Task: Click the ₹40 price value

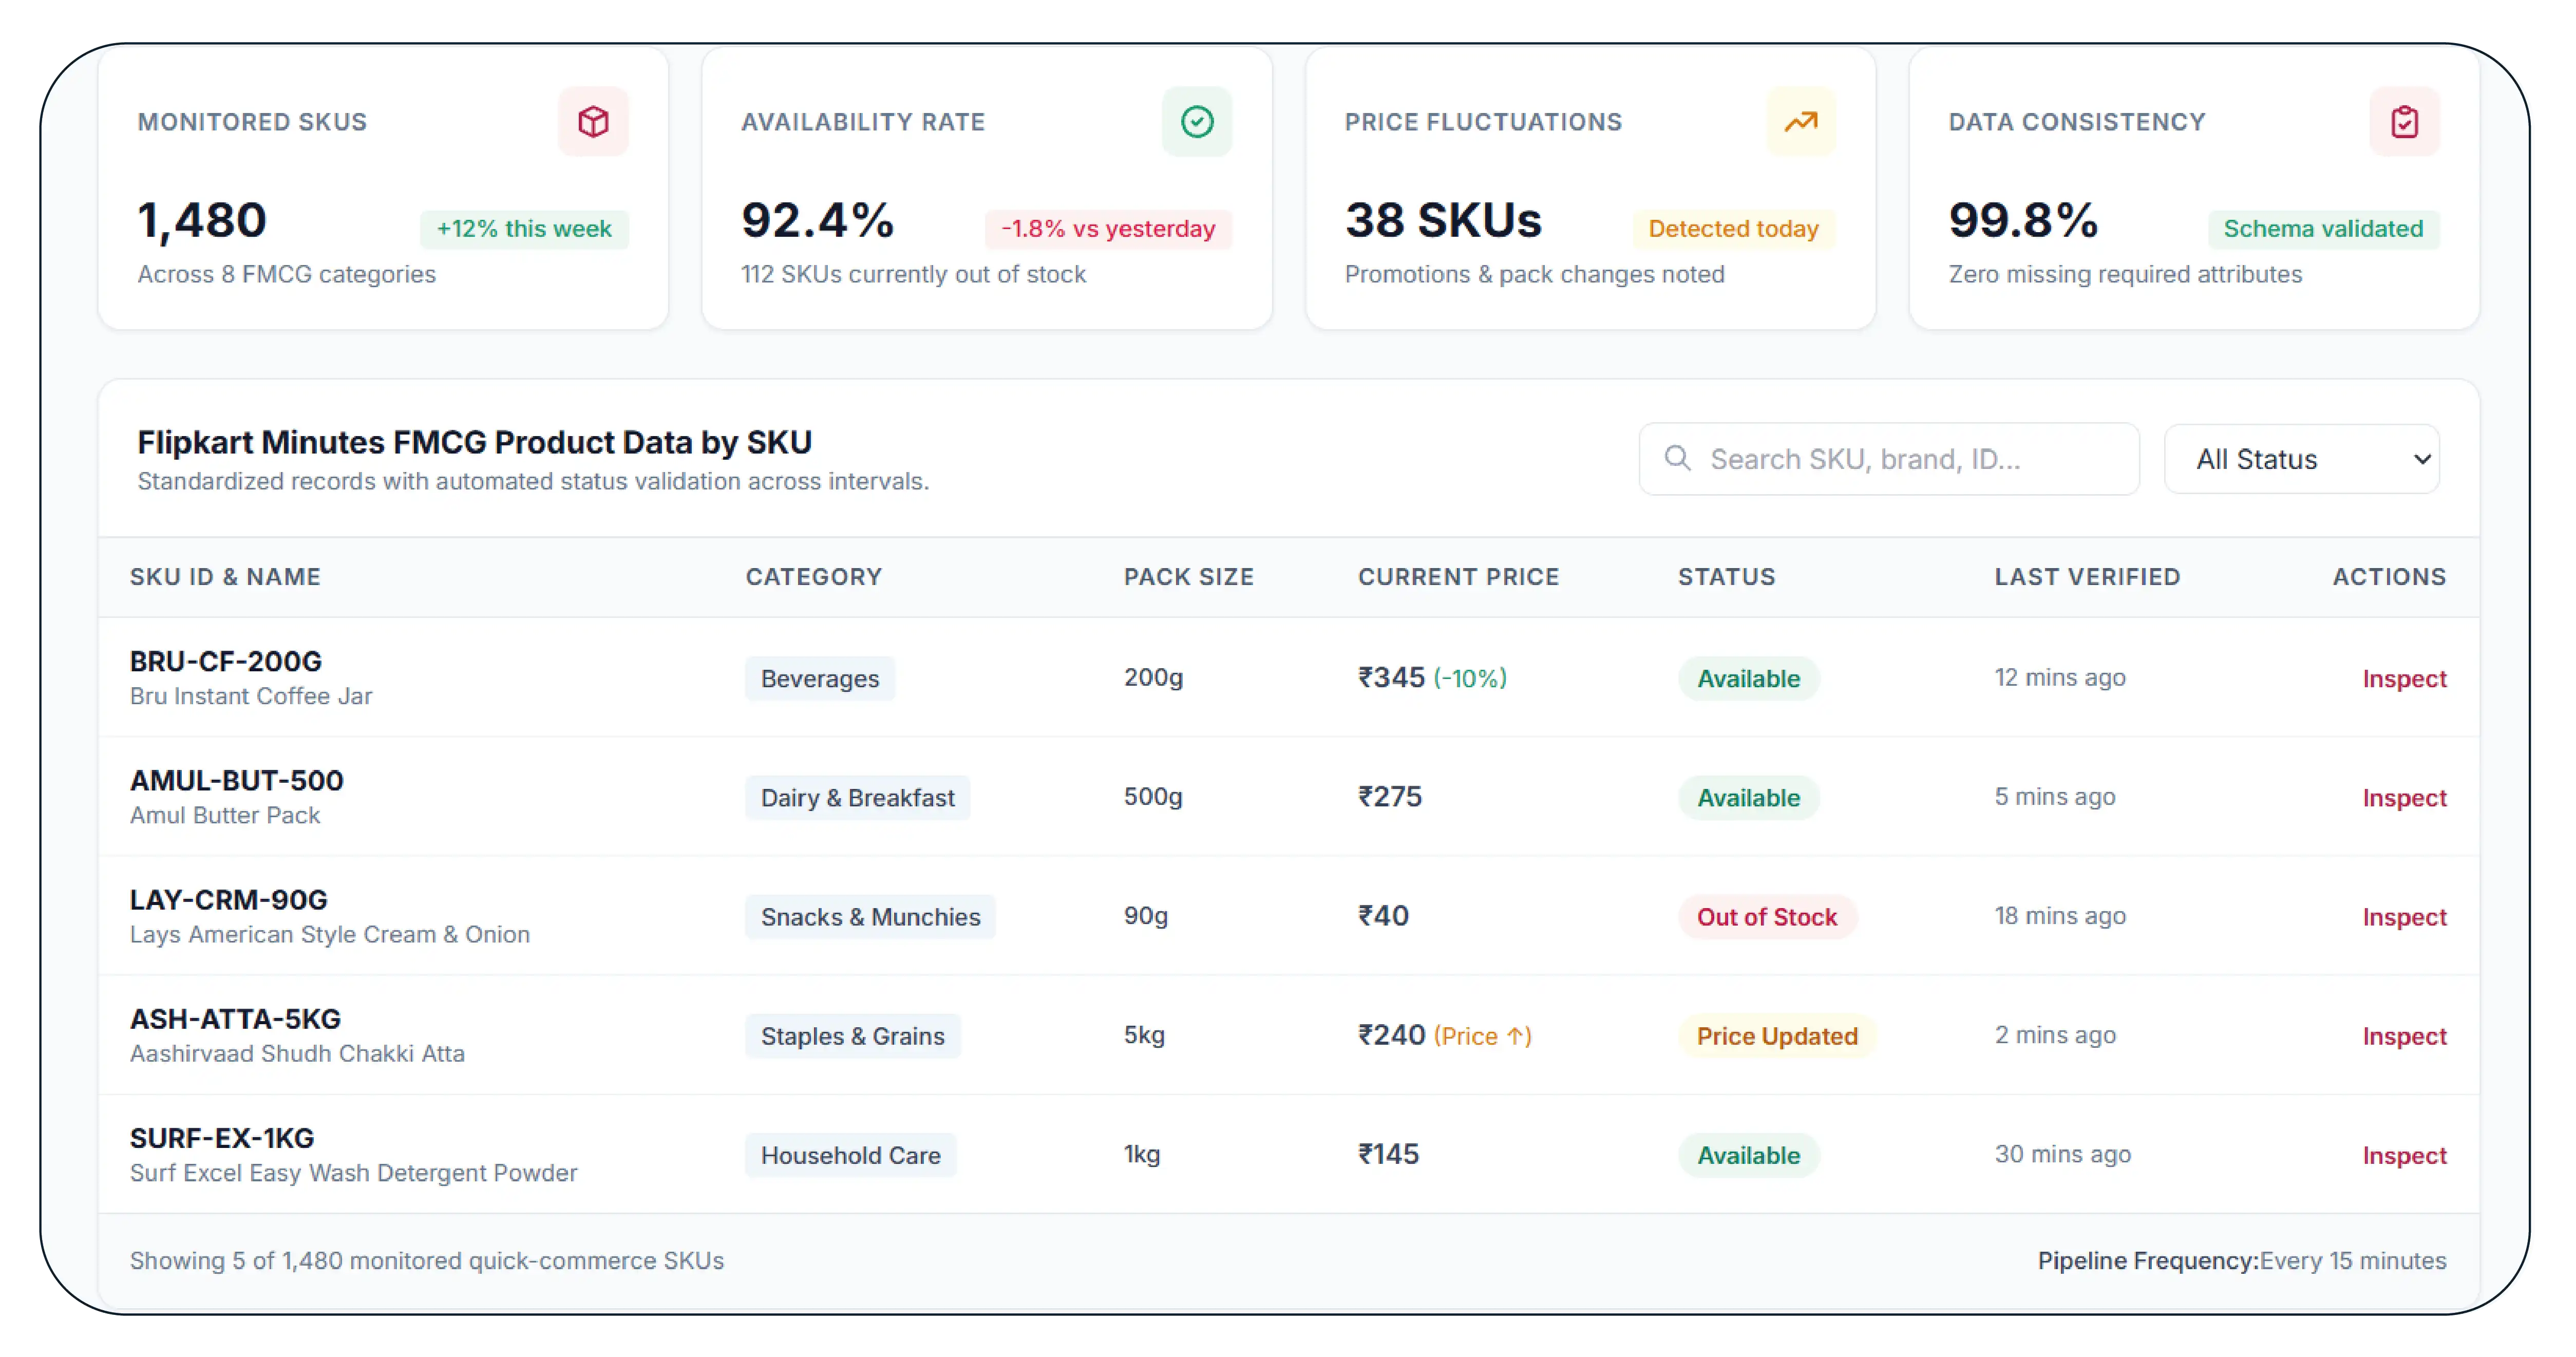Action: tap(1383, 915)
